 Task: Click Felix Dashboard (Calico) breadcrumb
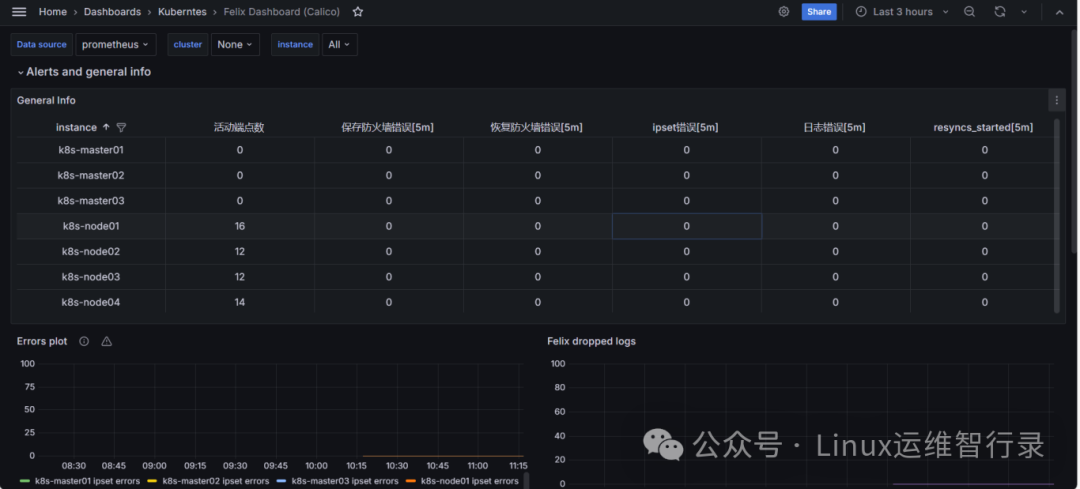[281, 12]
